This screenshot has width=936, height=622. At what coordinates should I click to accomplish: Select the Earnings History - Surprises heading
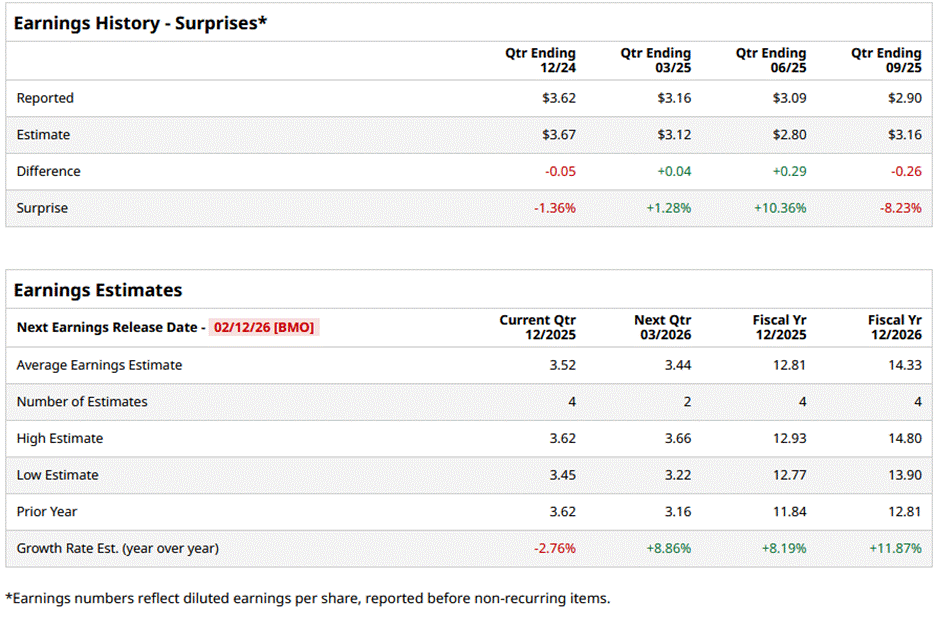click(x=140, y=23)
